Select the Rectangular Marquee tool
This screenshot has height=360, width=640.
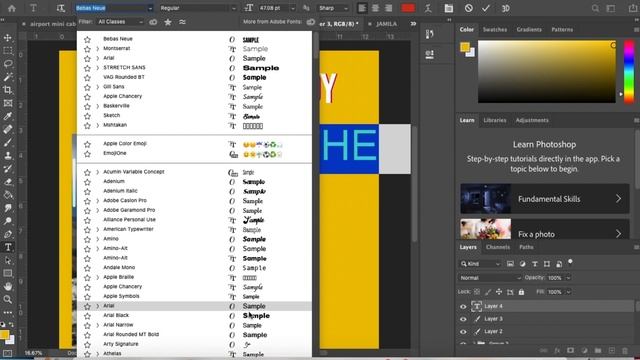coord(8,51)
